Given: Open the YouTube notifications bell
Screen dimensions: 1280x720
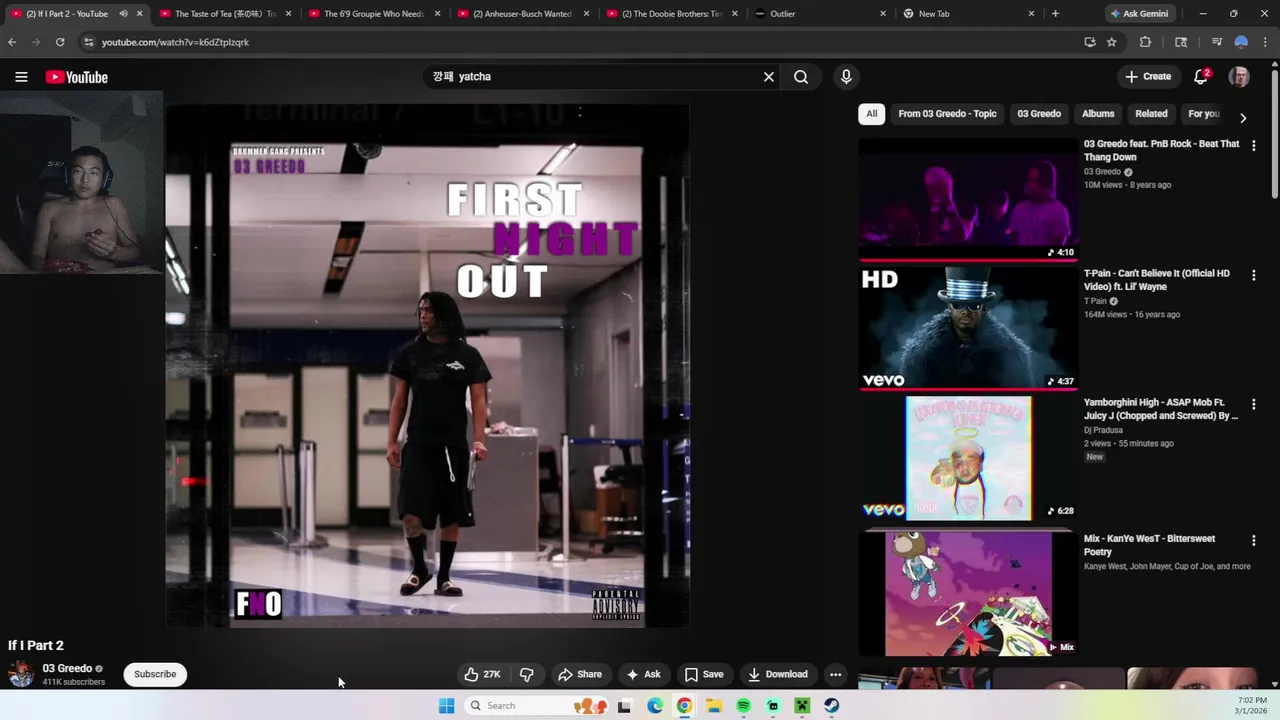Looking at the screenshot, I should tap(1201, 77).
